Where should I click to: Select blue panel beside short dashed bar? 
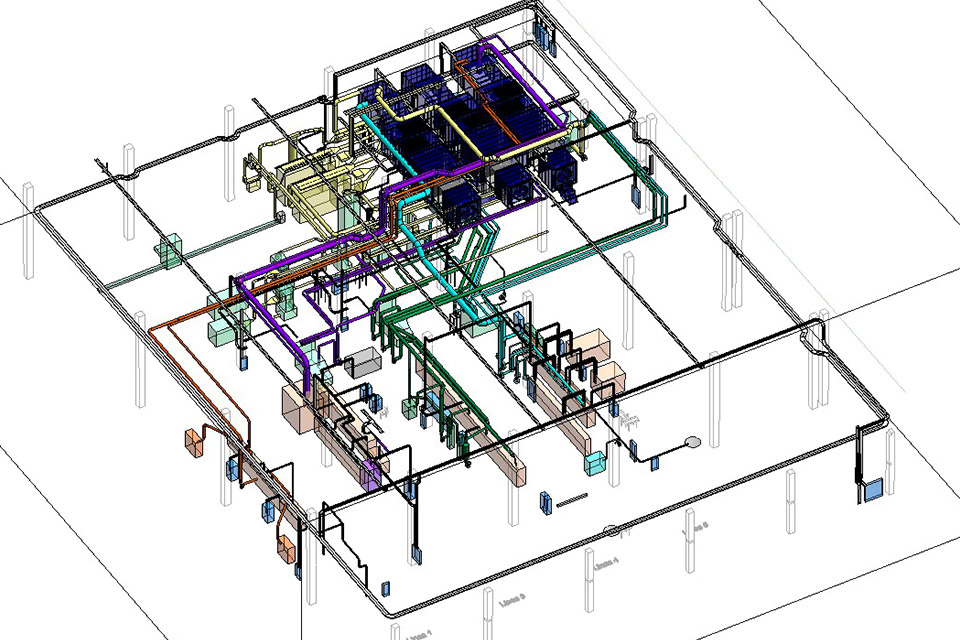pos(545,502)
